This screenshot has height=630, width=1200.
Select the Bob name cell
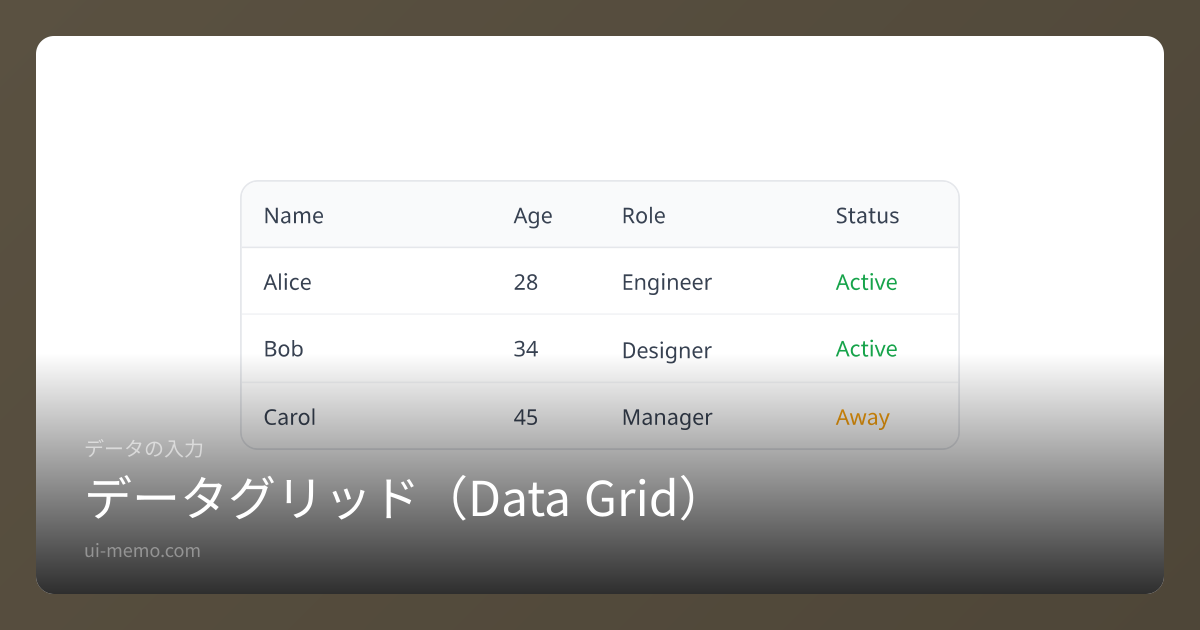point(283,349)
